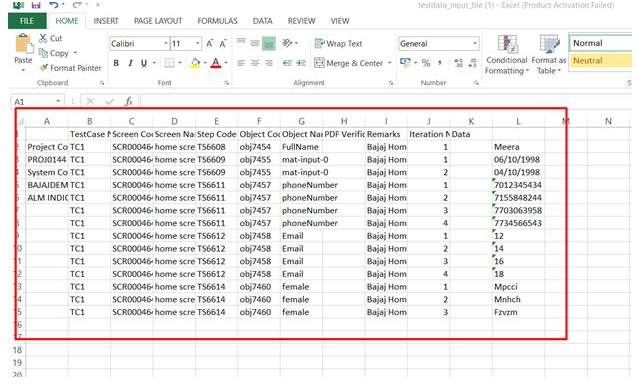Activate the Format Painter brush
Viewport: 637px width, 388px height.
(x=43, y=68)
